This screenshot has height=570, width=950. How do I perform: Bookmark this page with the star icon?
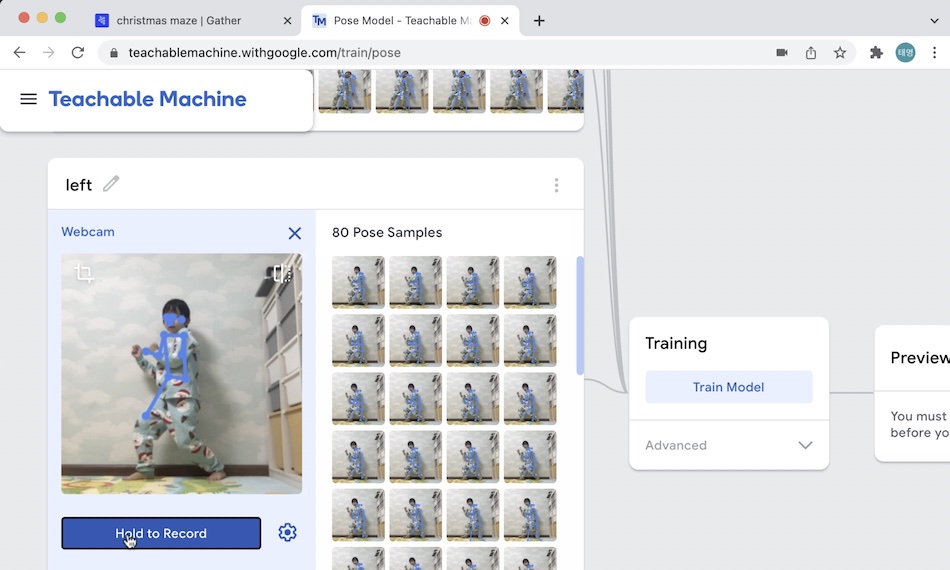840,53
